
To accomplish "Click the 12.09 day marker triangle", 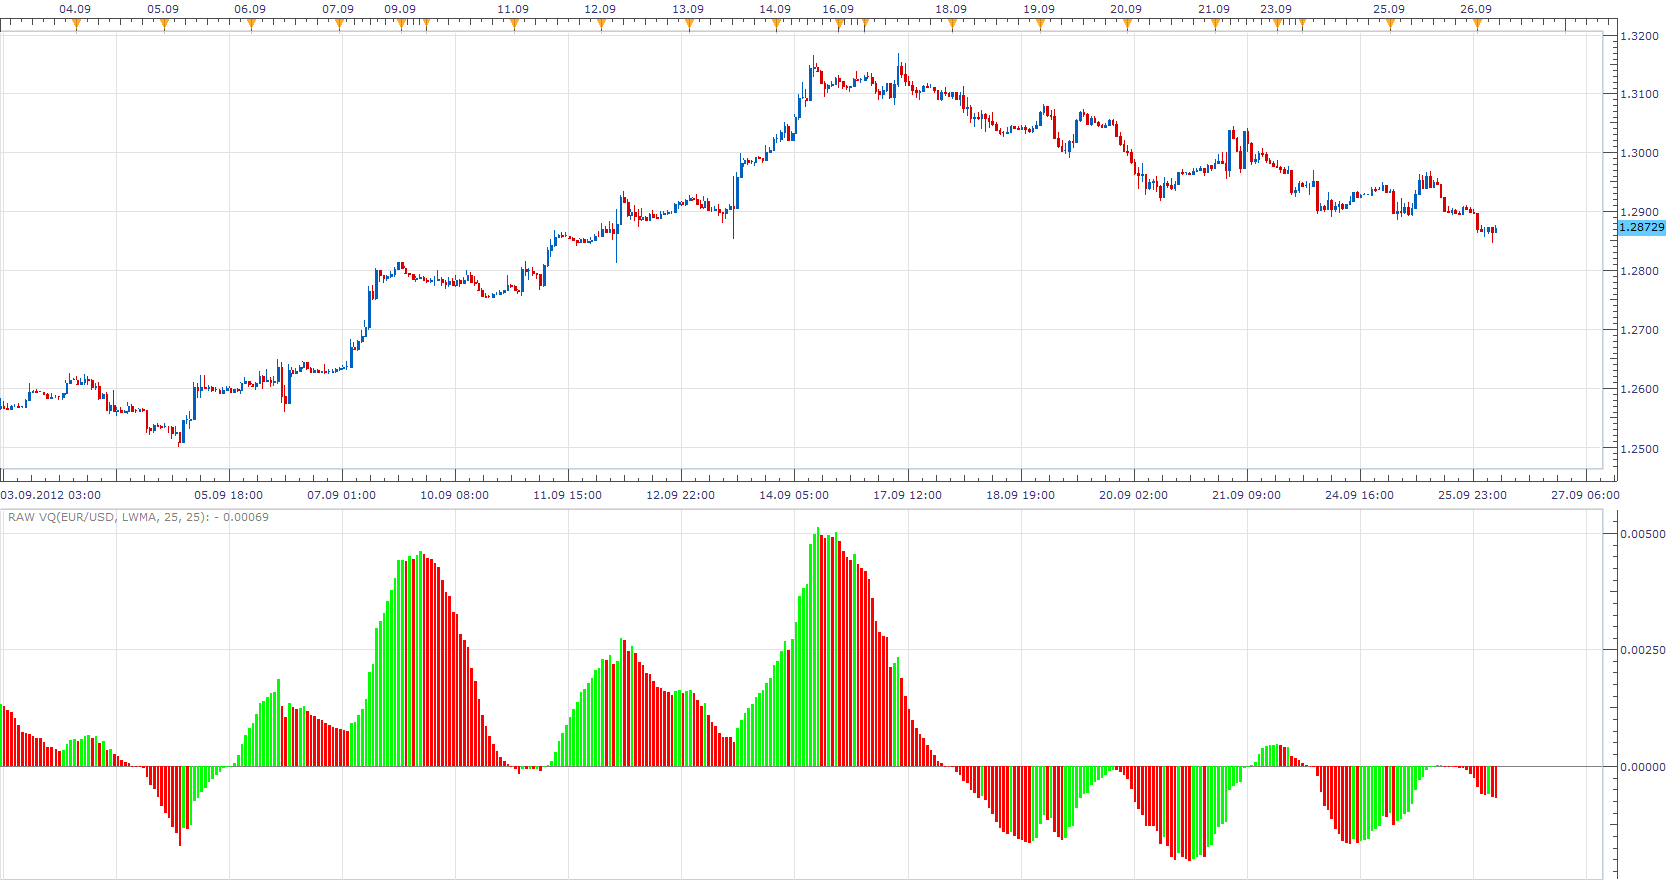I will tap(601, 25).
